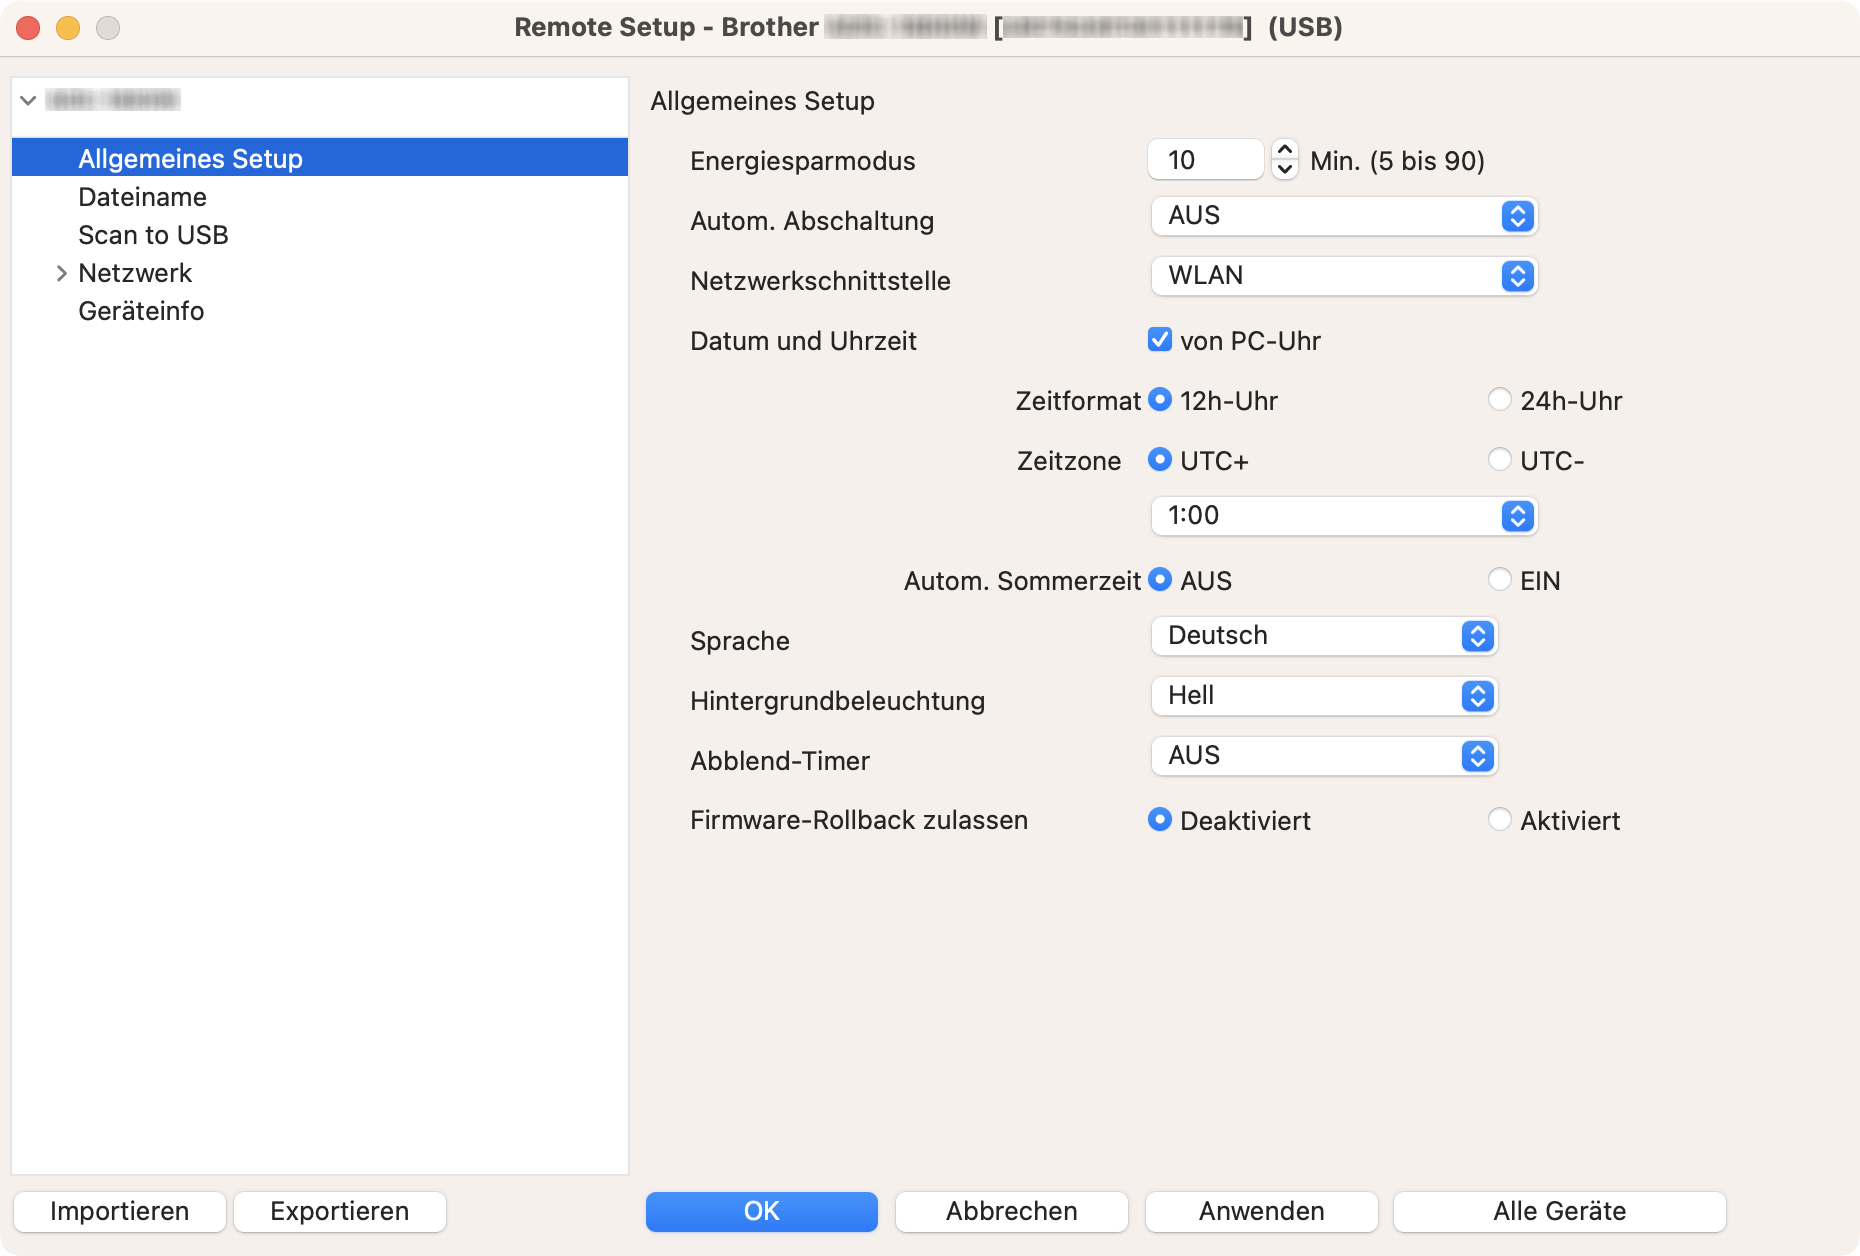Click the Alle Geräte button
The image size is (1860, 1256).
click(1560, 1211)
